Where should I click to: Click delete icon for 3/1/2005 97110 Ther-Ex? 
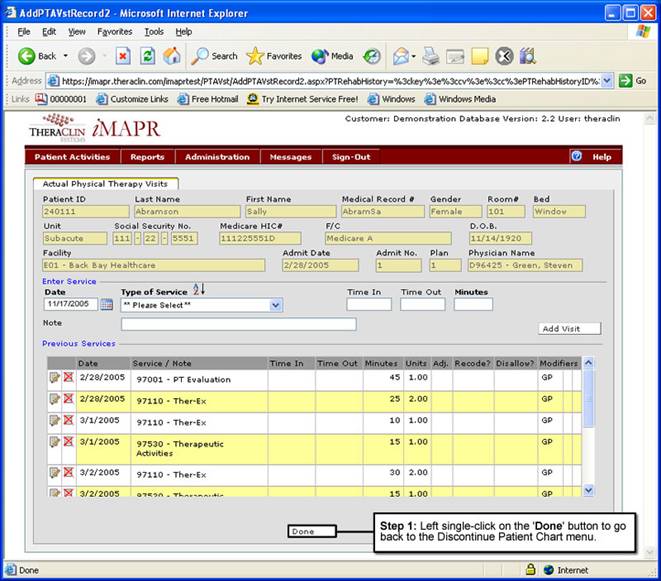pos(68,420)
